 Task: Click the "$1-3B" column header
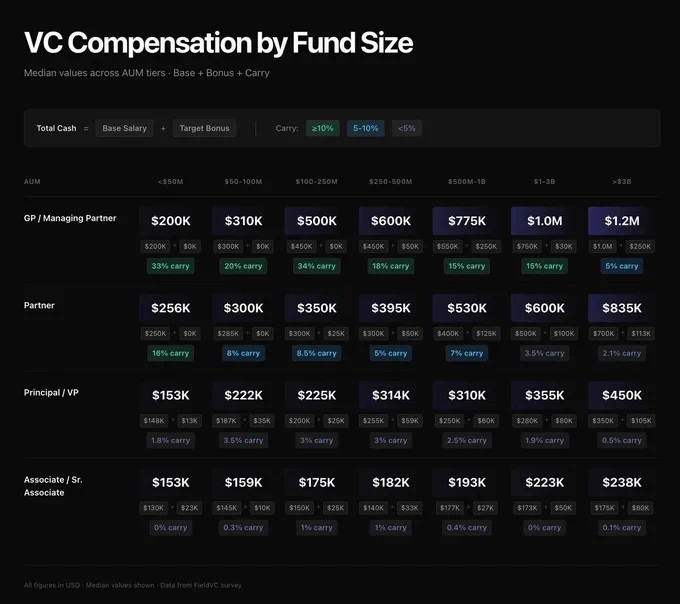click(544, 182)
